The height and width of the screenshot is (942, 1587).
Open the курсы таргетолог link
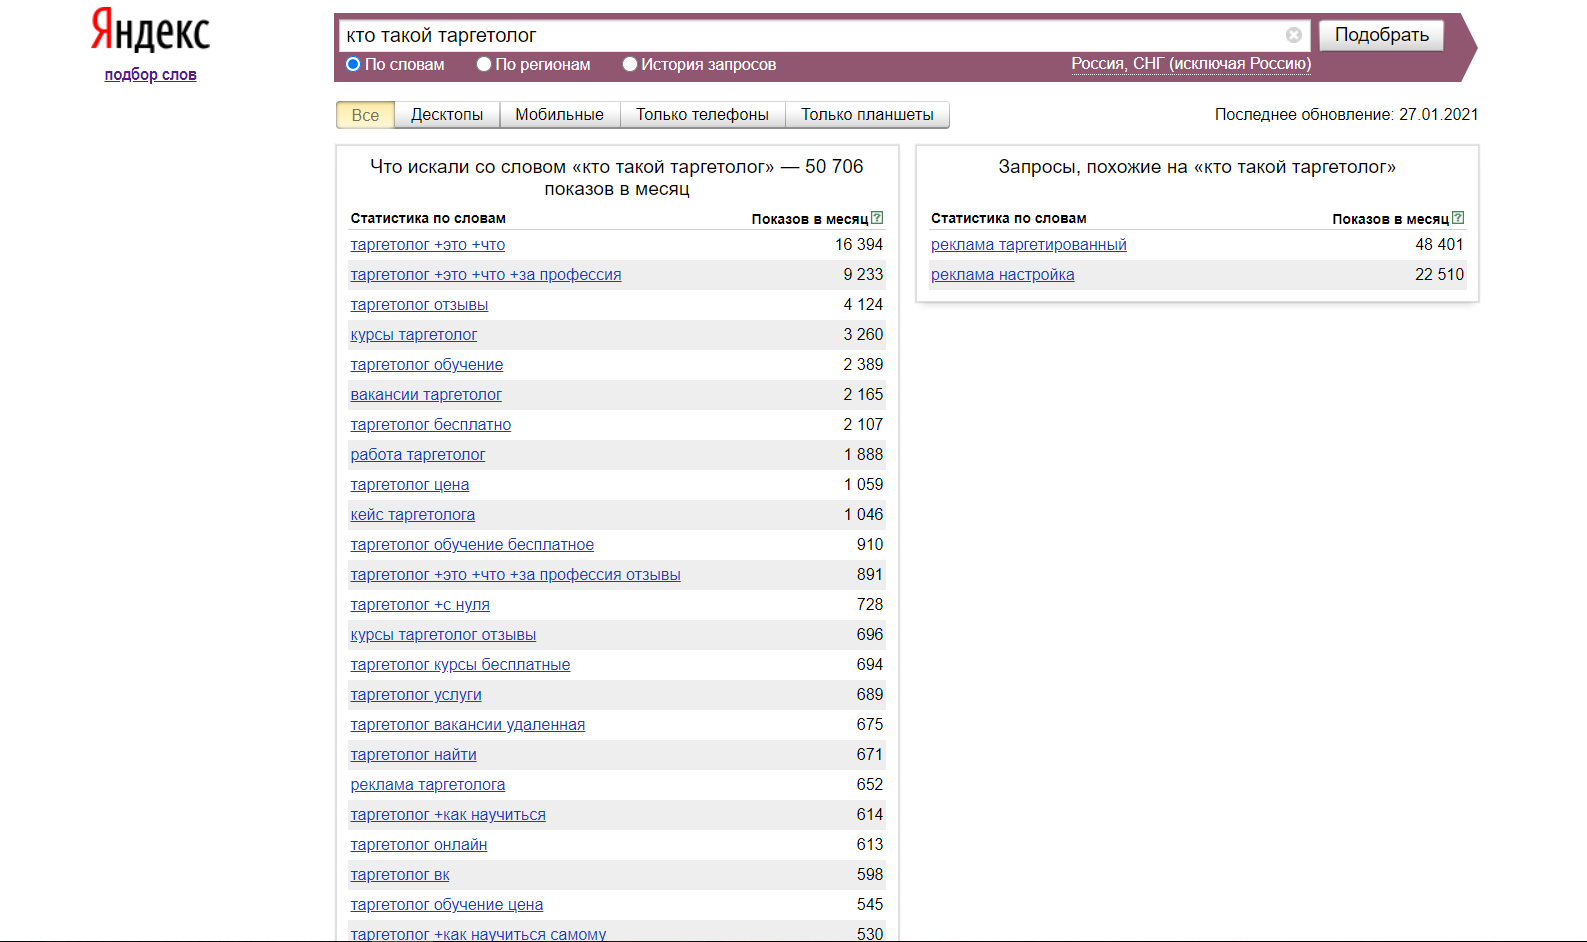click(x=413, y=335)
